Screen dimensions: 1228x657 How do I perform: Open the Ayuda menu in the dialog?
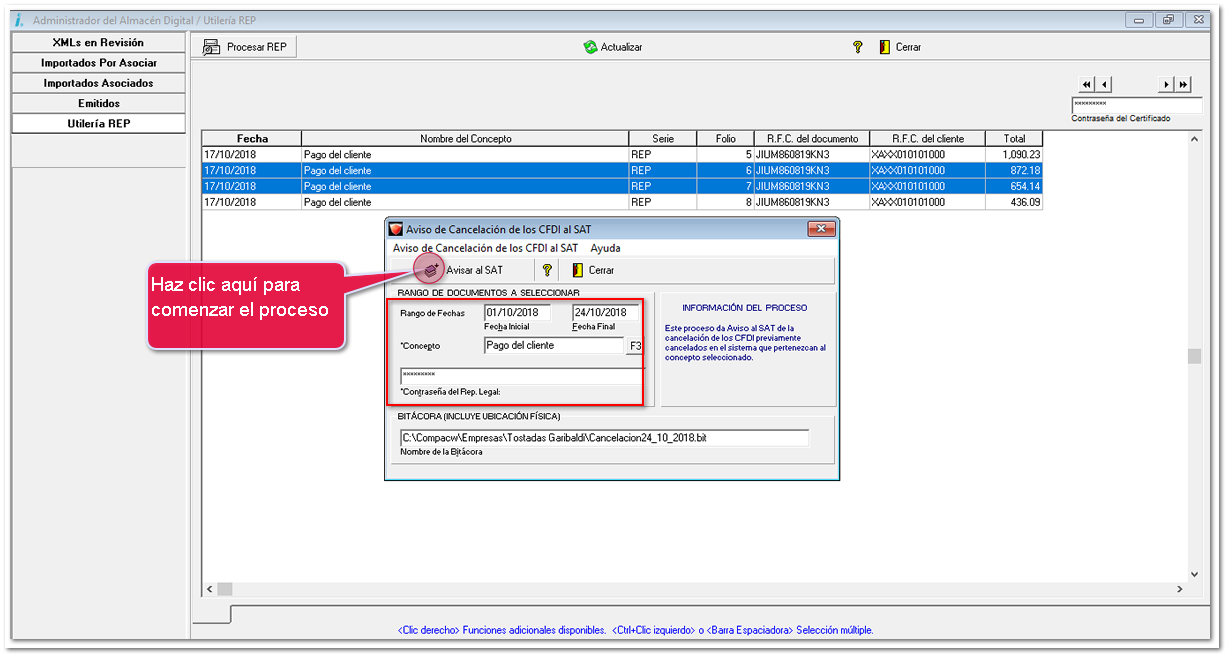tap(605, 248)
